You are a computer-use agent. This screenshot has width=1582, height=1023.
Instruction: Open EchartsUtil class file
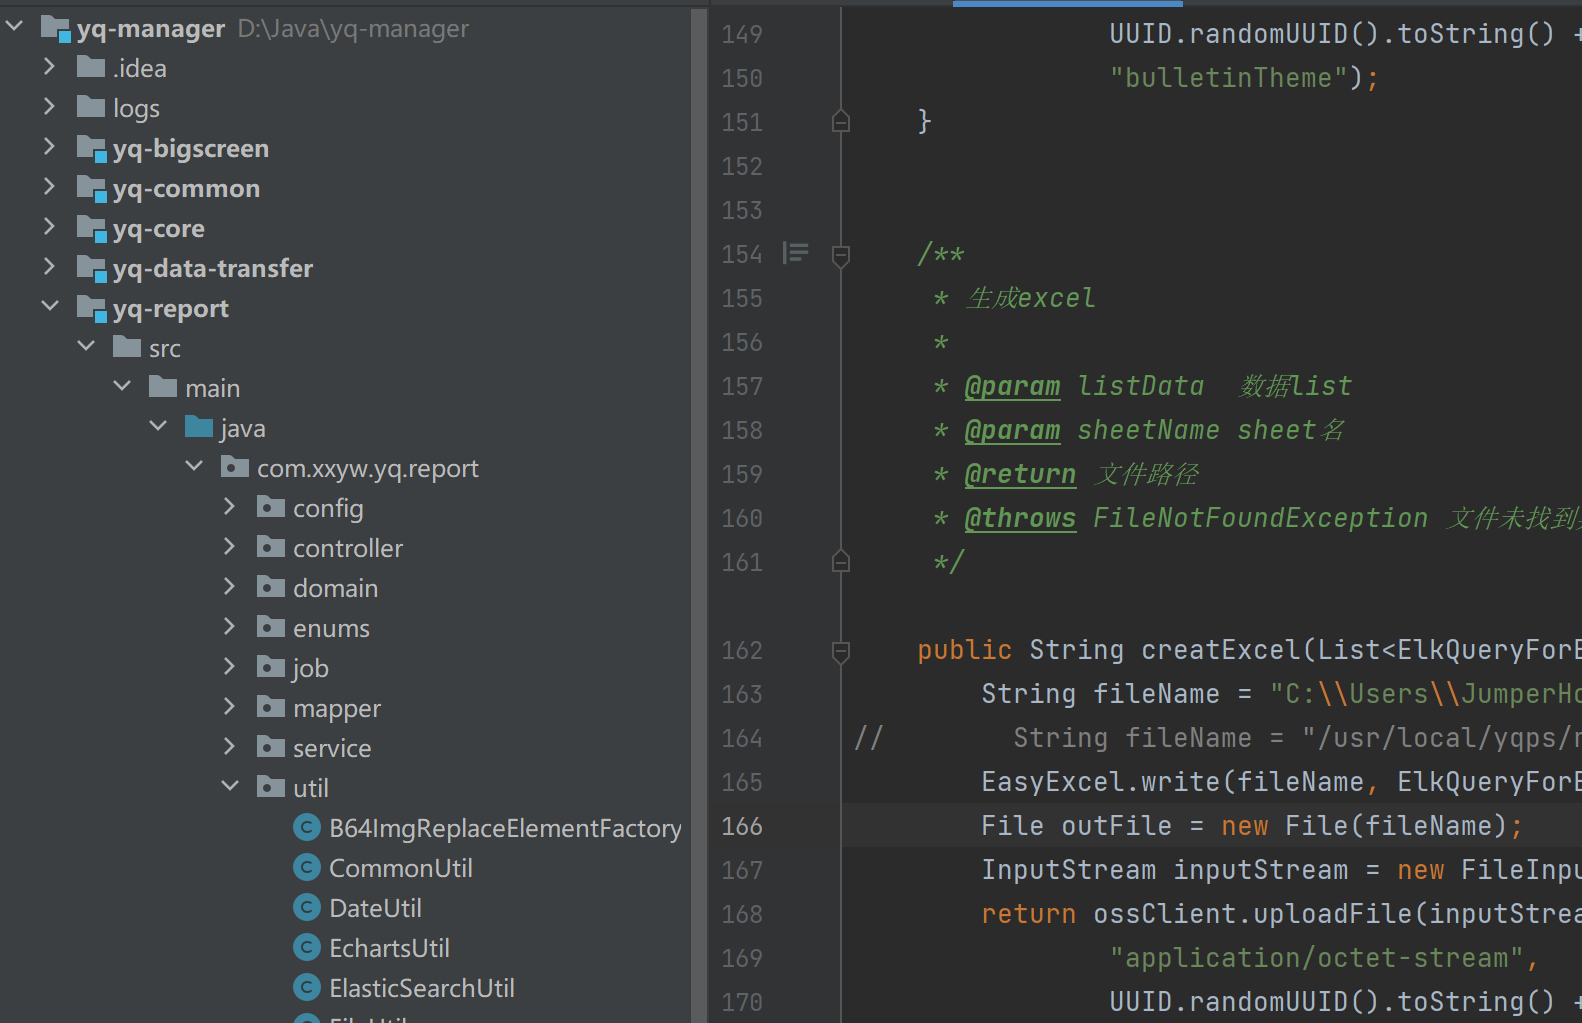389,948
